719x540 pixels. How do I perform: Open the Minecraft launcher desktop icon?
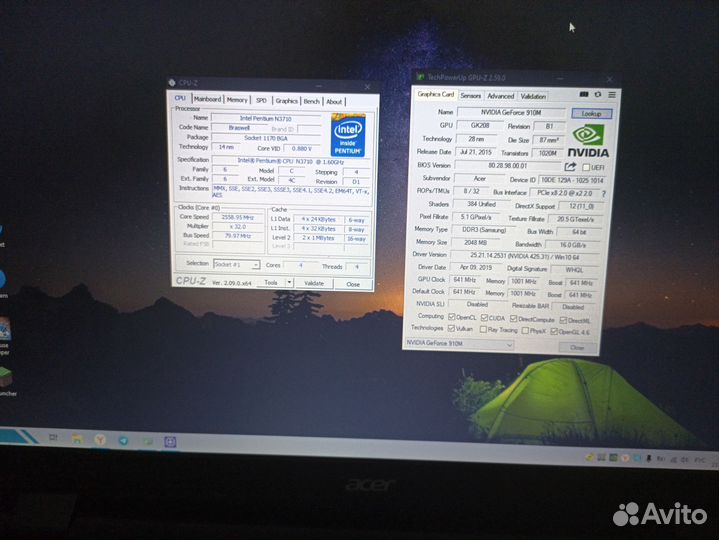coord(6,378)
